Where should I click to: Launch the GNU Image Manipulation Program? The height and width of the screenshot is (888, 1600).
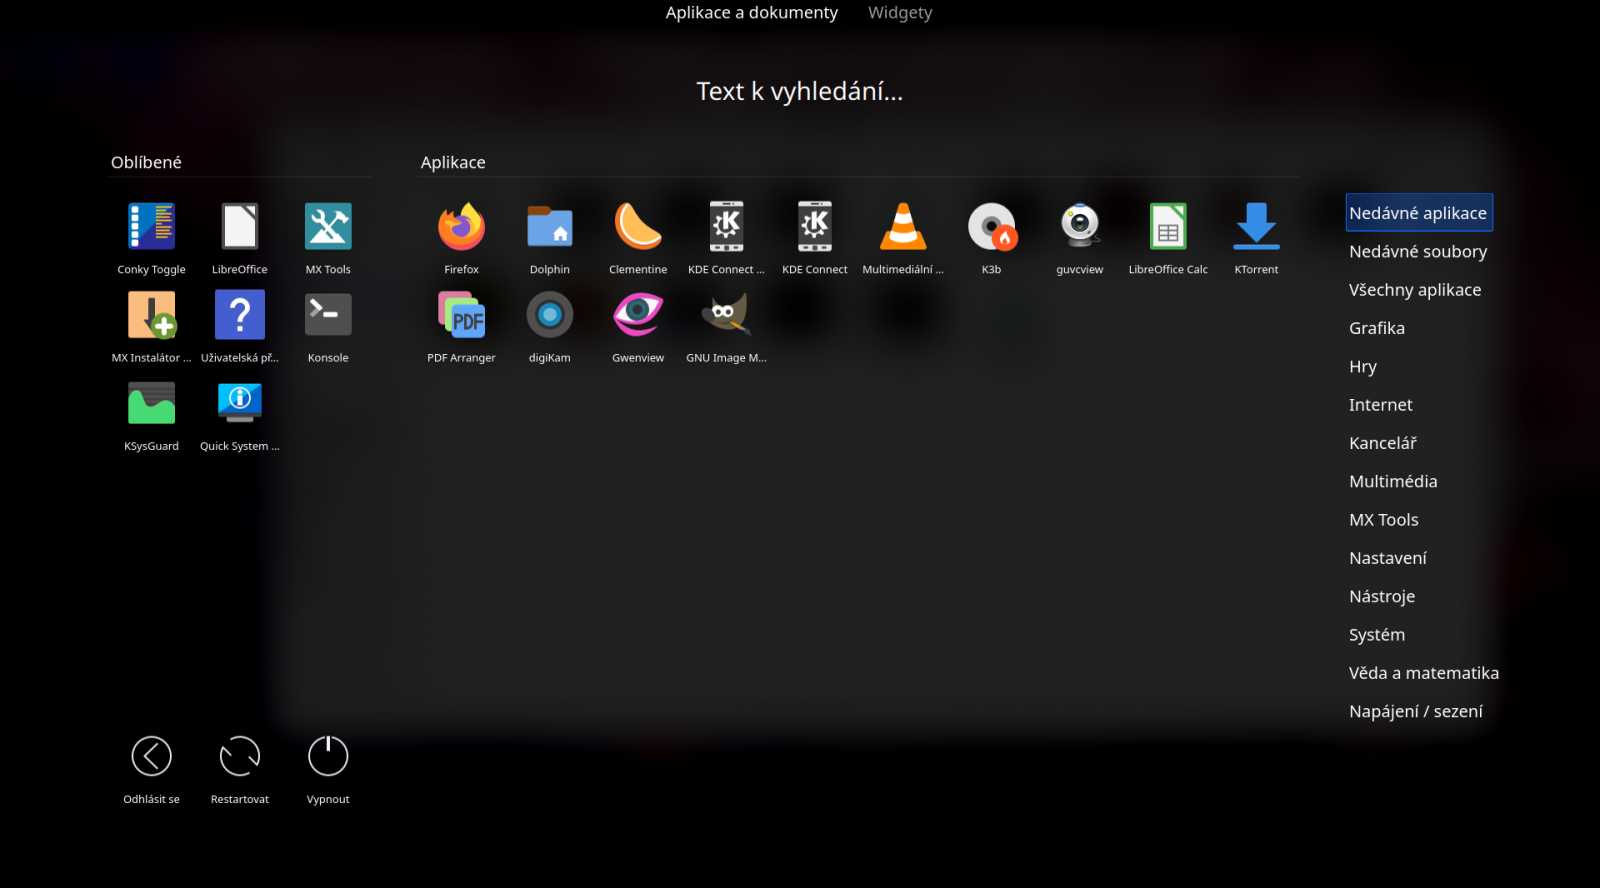(x=726, y=326)
